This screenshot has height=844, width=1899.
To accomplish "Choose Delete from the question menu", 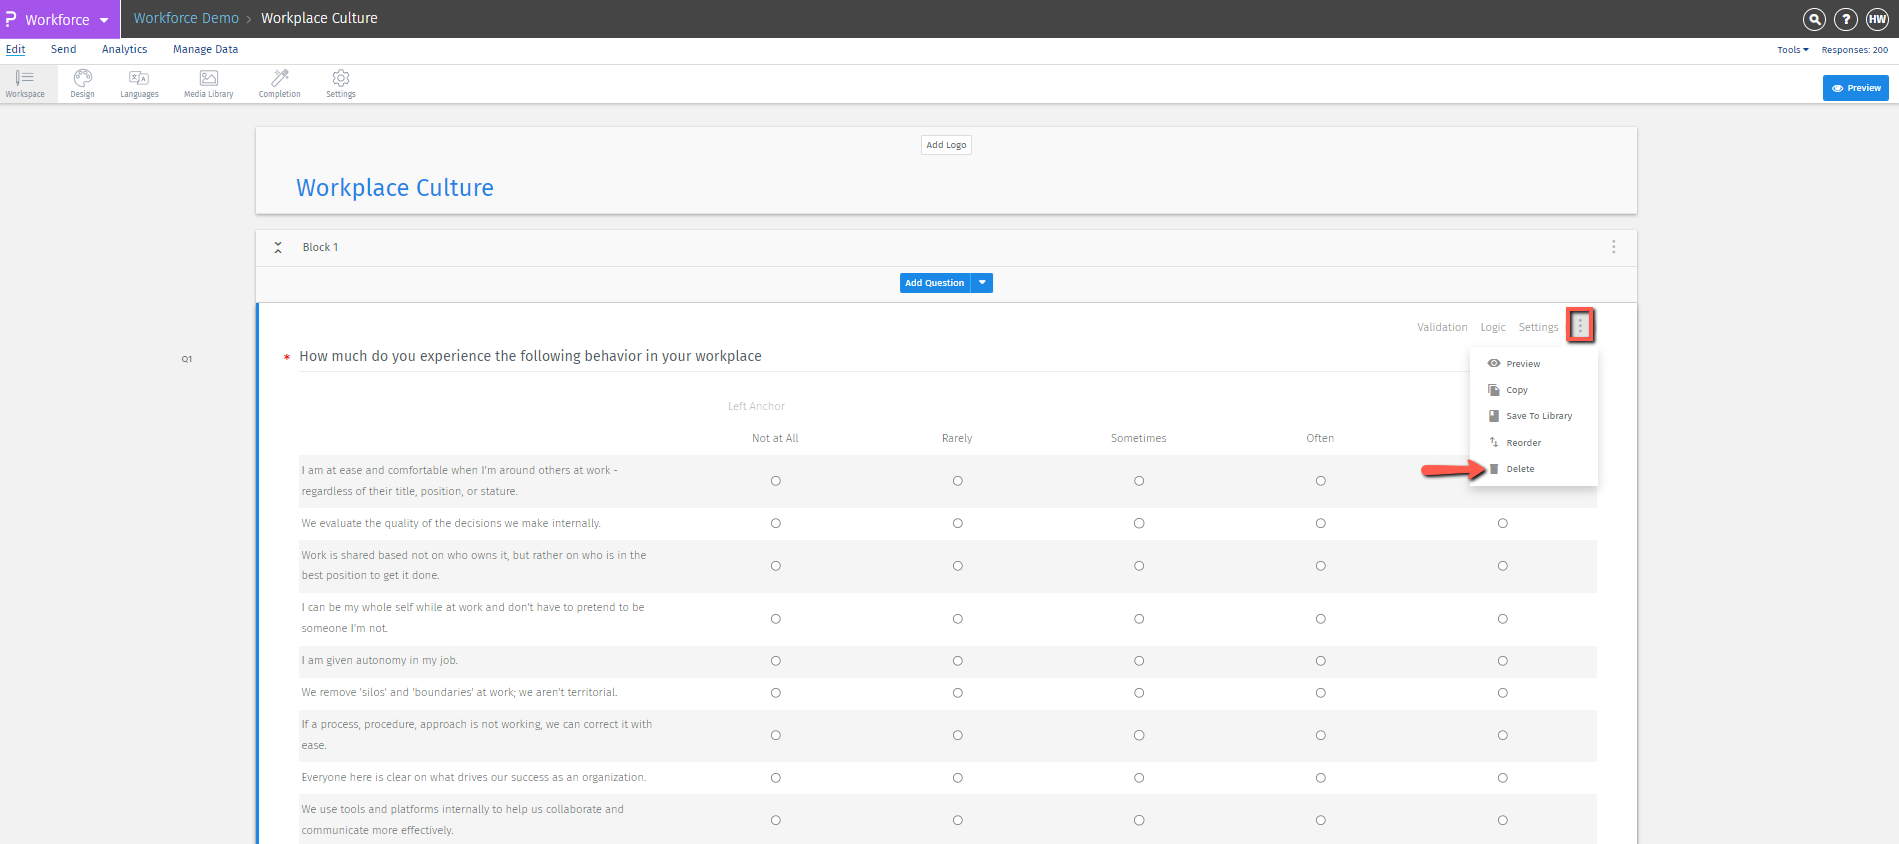I will [1519, 469].
